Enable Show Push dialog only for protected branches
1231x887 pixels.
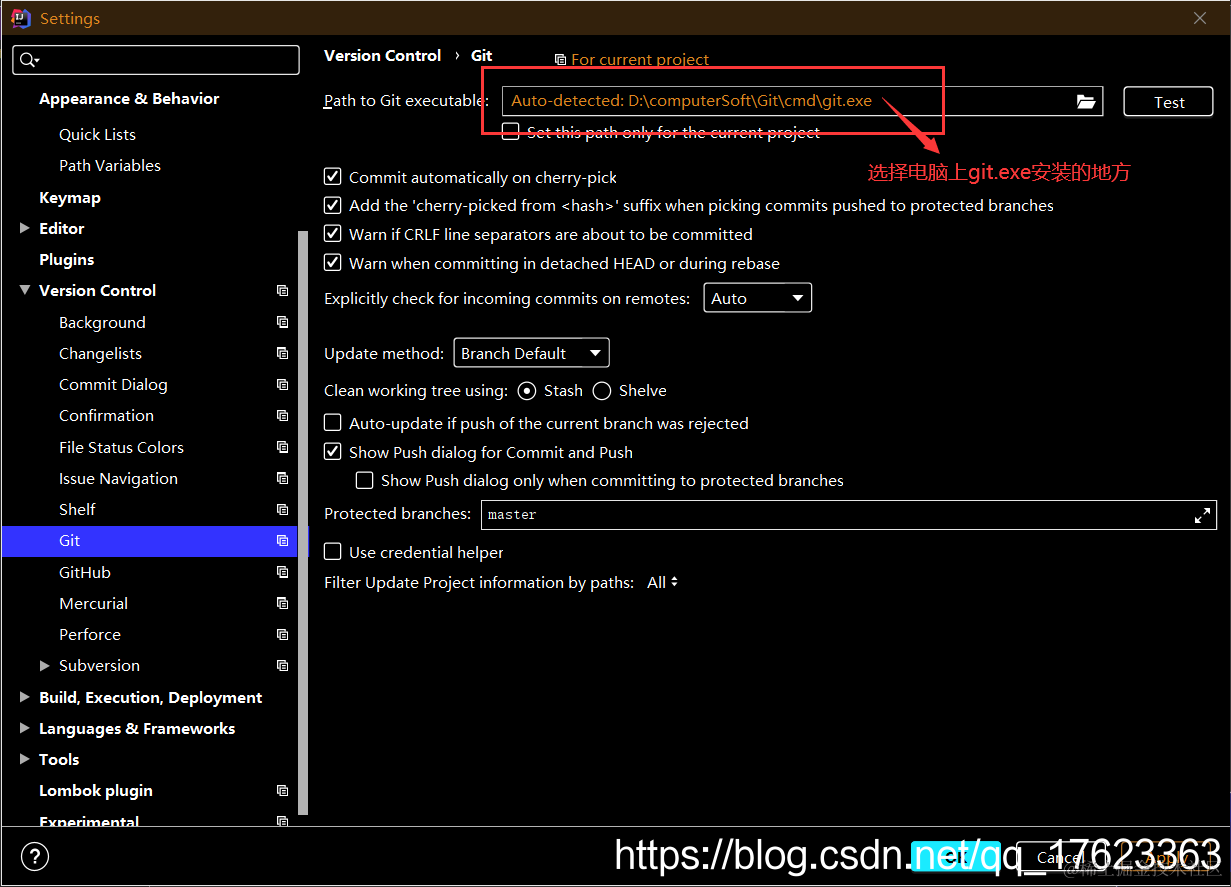(365, 480)
